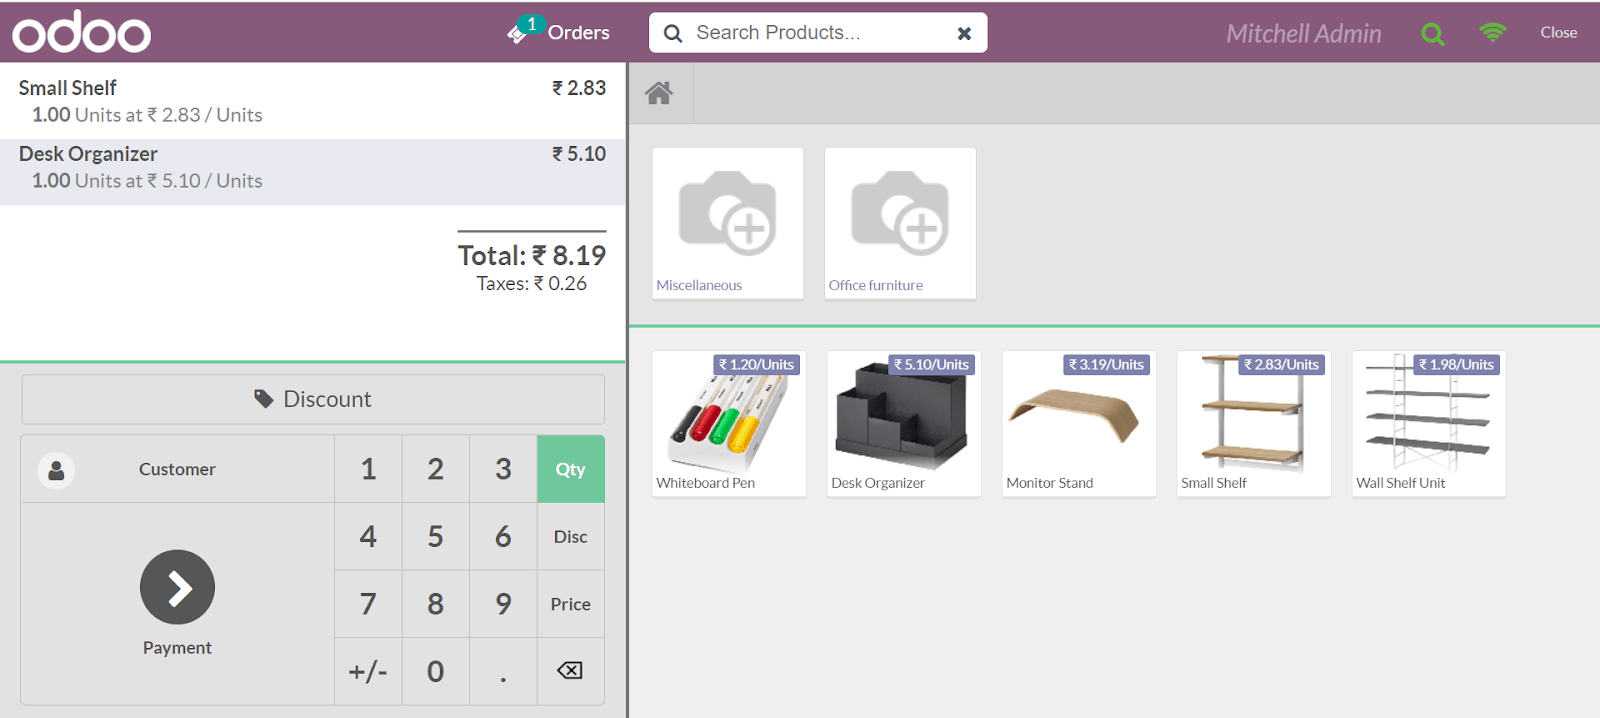Click the ₹ 3.19/Units price tag
This screenshot has height=718, width=1600.
pyautogui.click(x=1106, y=365)
